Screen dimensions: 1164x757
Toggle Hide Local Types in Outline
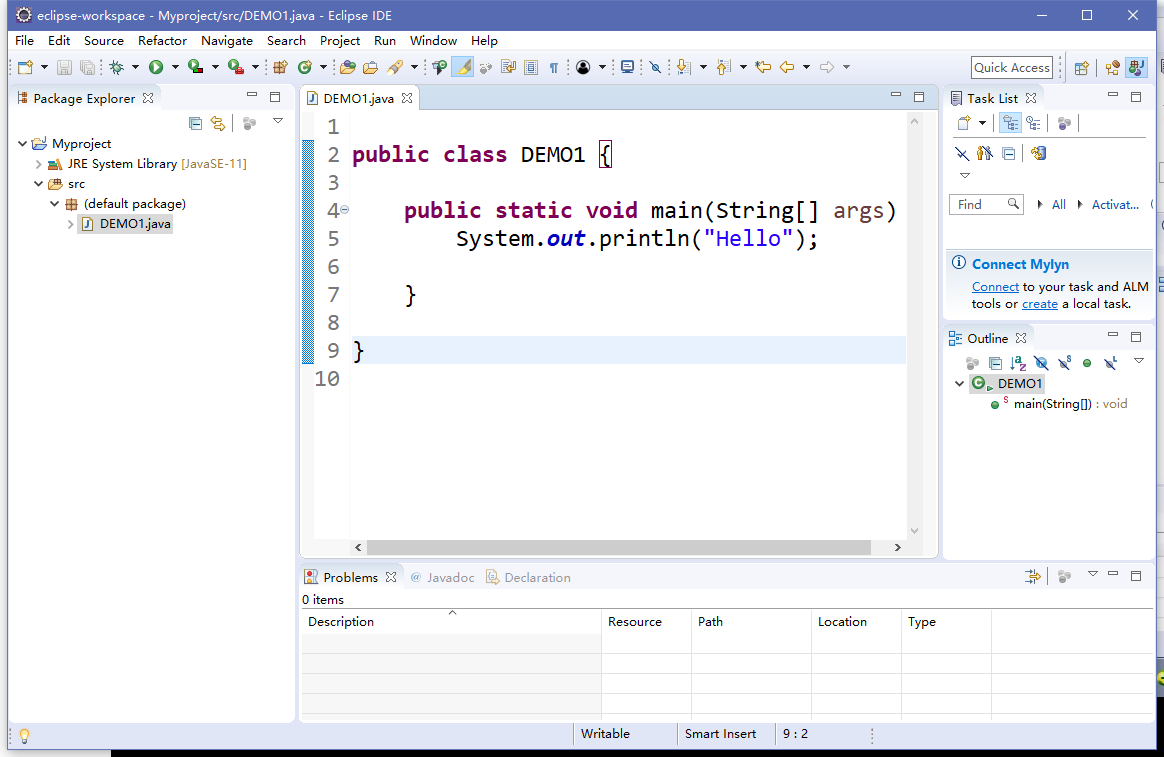[1111, 363]
